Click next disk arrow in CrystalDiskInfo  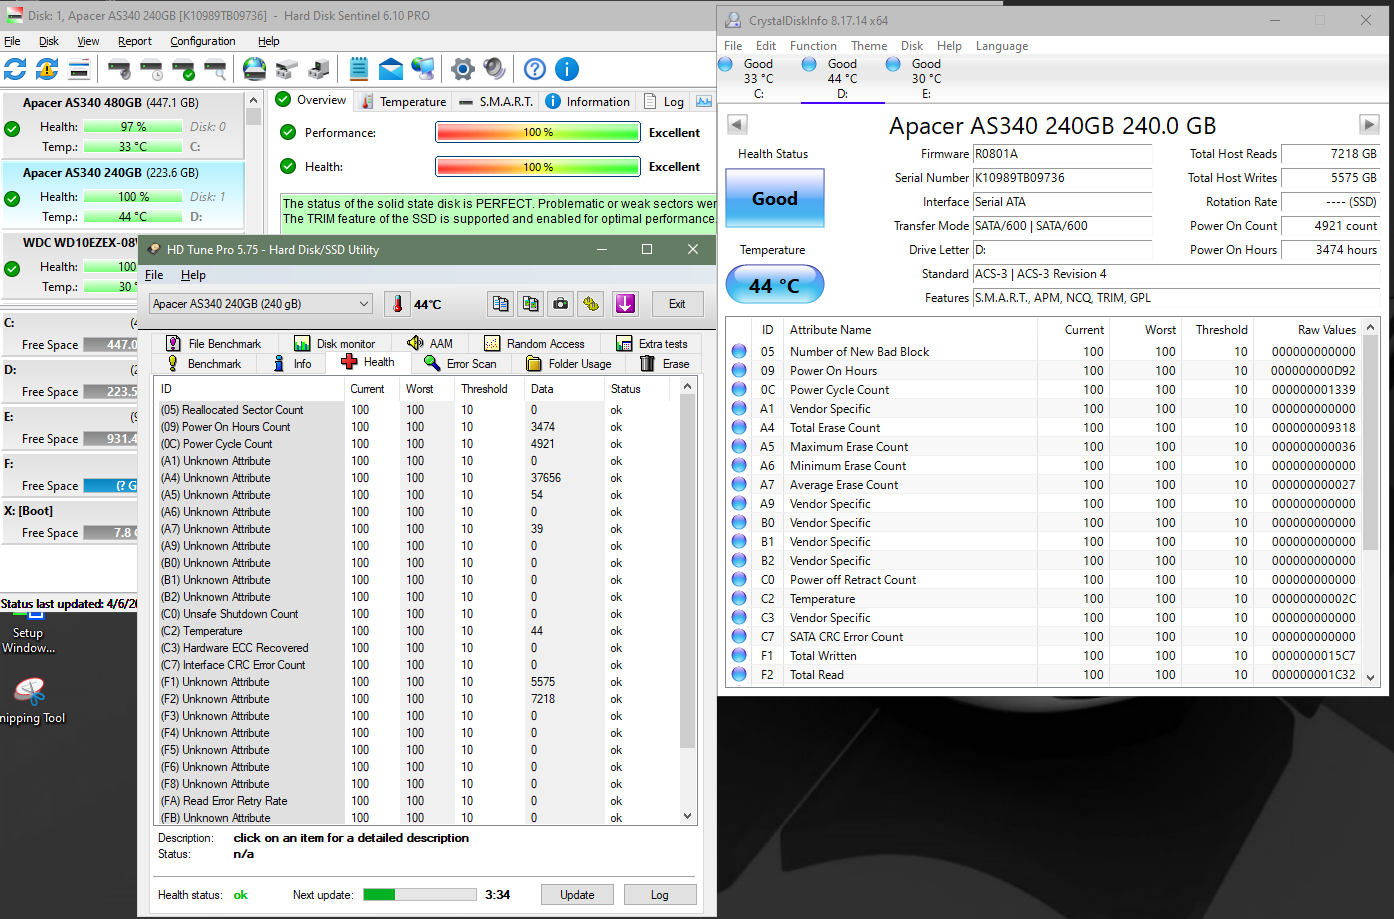(x=1369, y=125)
